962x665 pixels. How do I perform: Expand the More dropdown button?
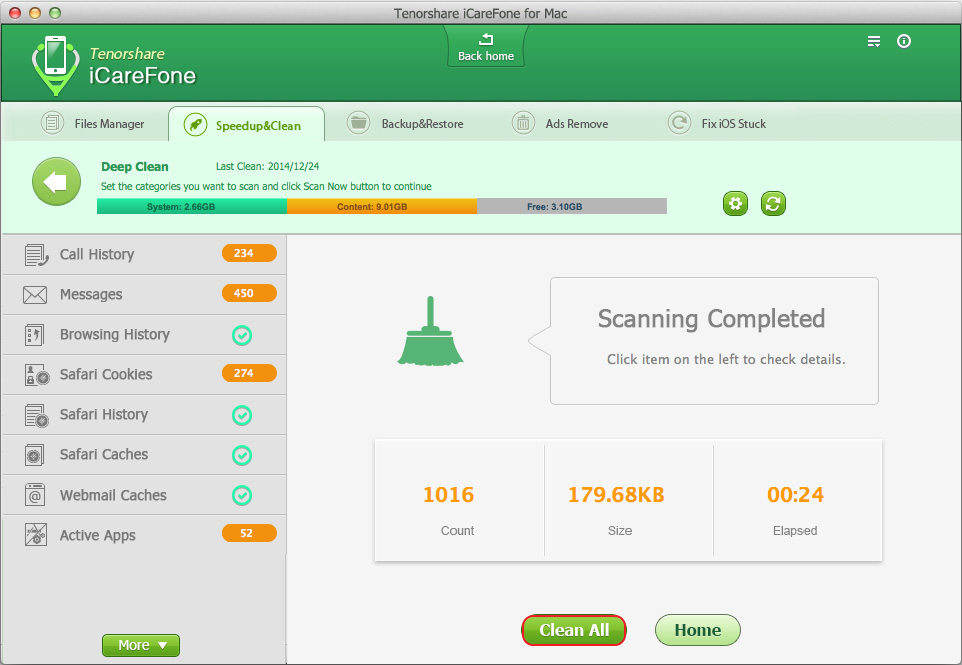click(141, 645)
